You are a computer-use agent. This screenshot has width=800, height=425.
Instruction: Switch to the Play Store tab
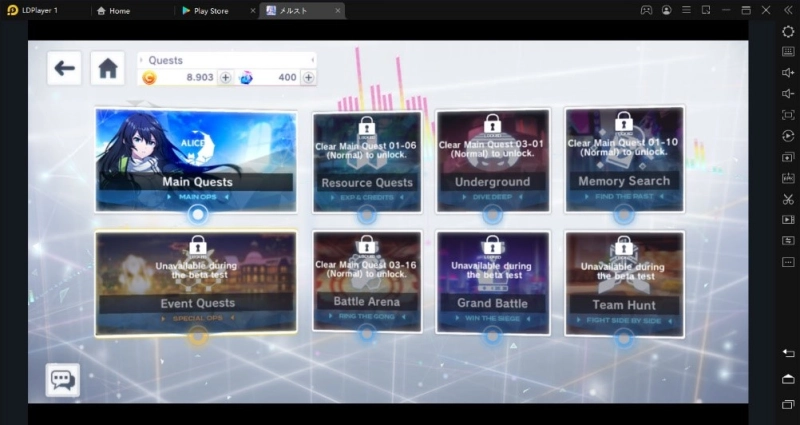(x=206, y=11)
